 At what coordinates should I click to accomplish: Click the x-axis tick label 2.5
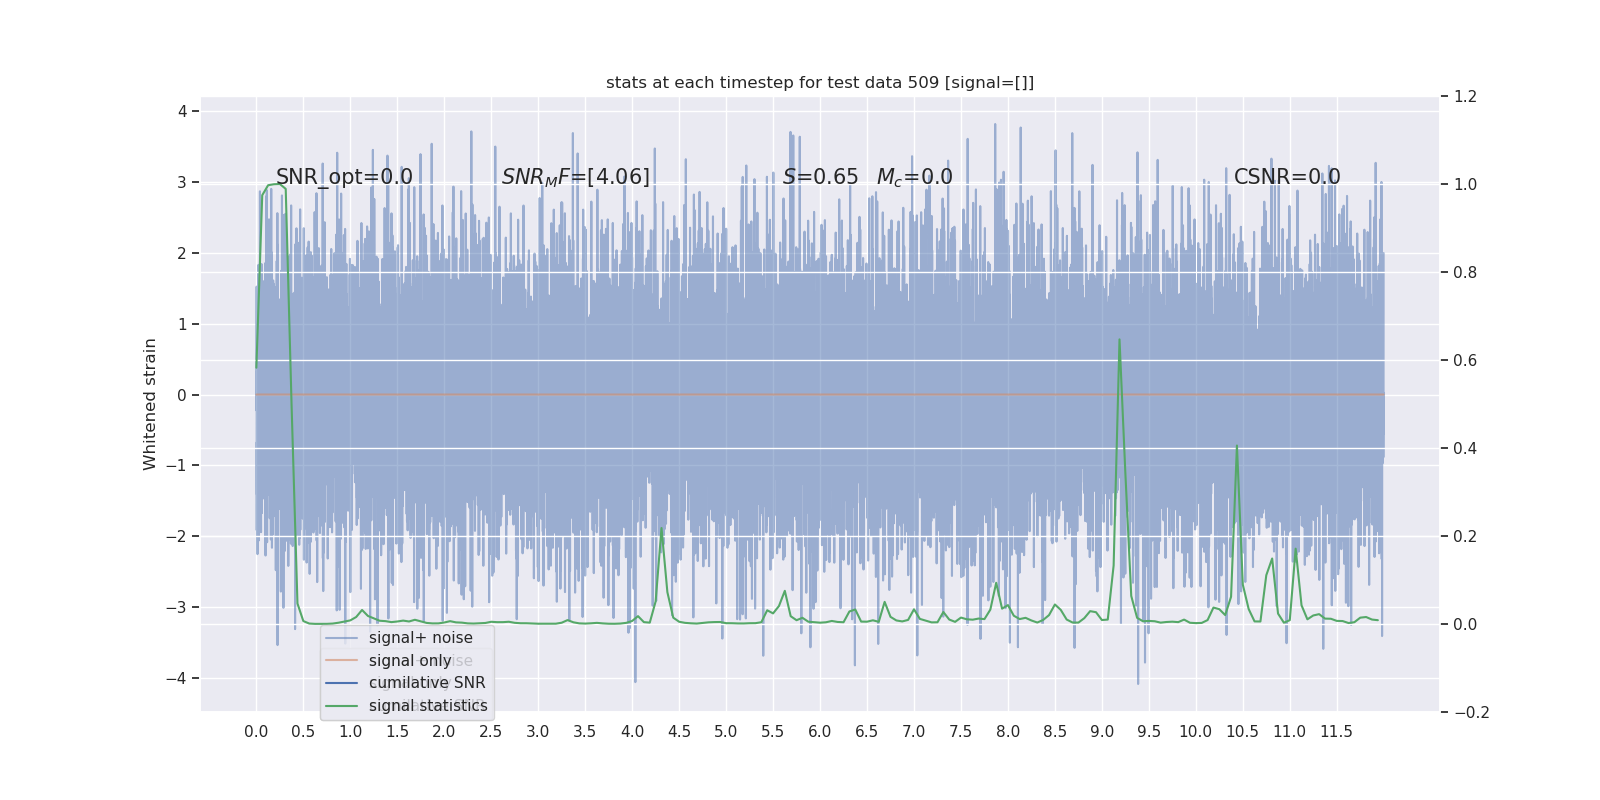pos(490,732)
